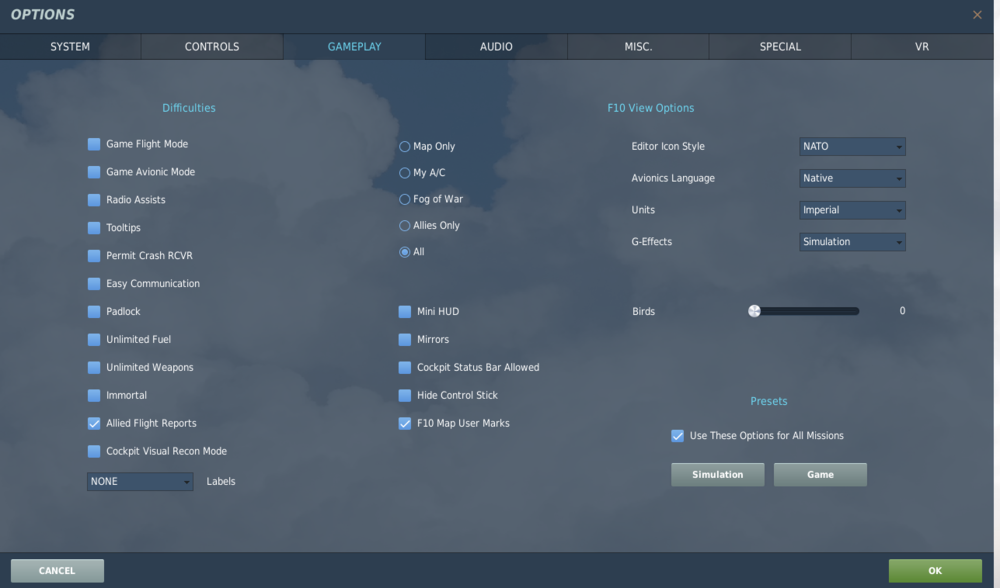Viewport: 1000px width, 588px height.
Task: Apply the Simulation preset
Action: (x=717, y=474)
